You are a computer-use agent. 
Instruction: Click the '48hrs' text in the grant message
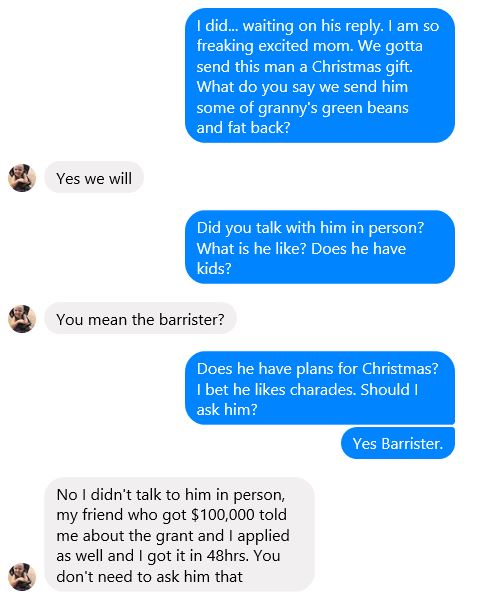pos(227,556)
